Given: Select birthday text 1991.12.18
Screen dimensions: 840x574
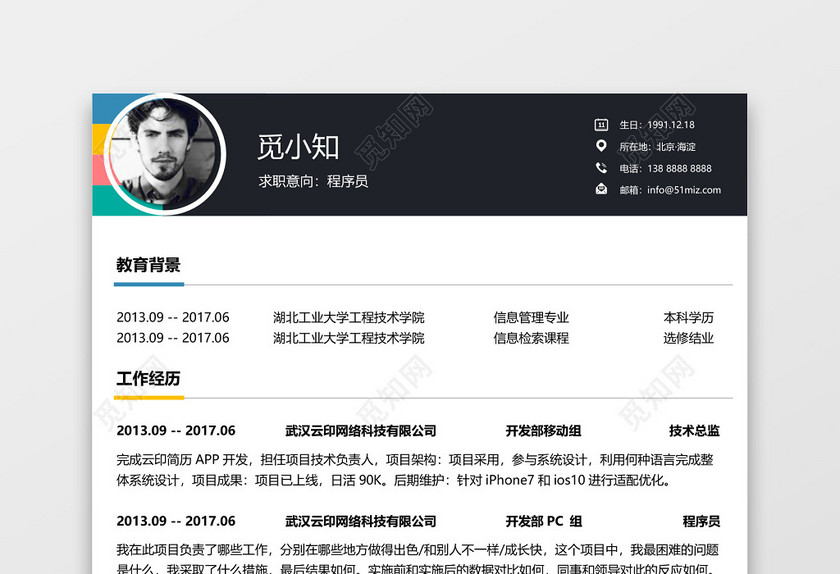Looking at the screenshot, I should pyautogui.click(x=671, y=125).
